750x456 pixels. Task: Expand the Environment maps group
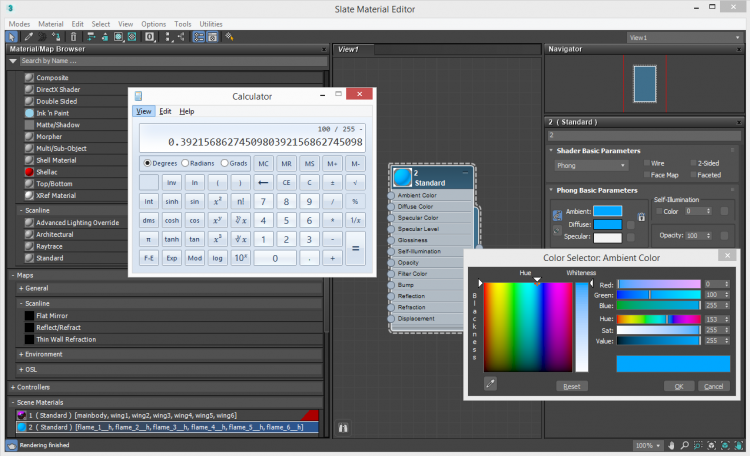click(x=21, y=354)
